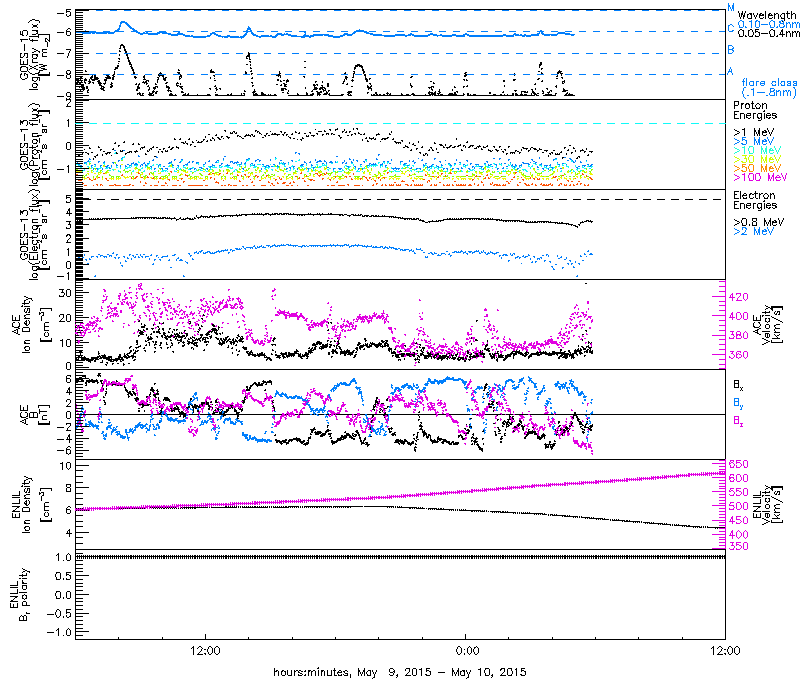
Task: Click the '>2 MeV' electron legend entry
Action: (754, 231)
